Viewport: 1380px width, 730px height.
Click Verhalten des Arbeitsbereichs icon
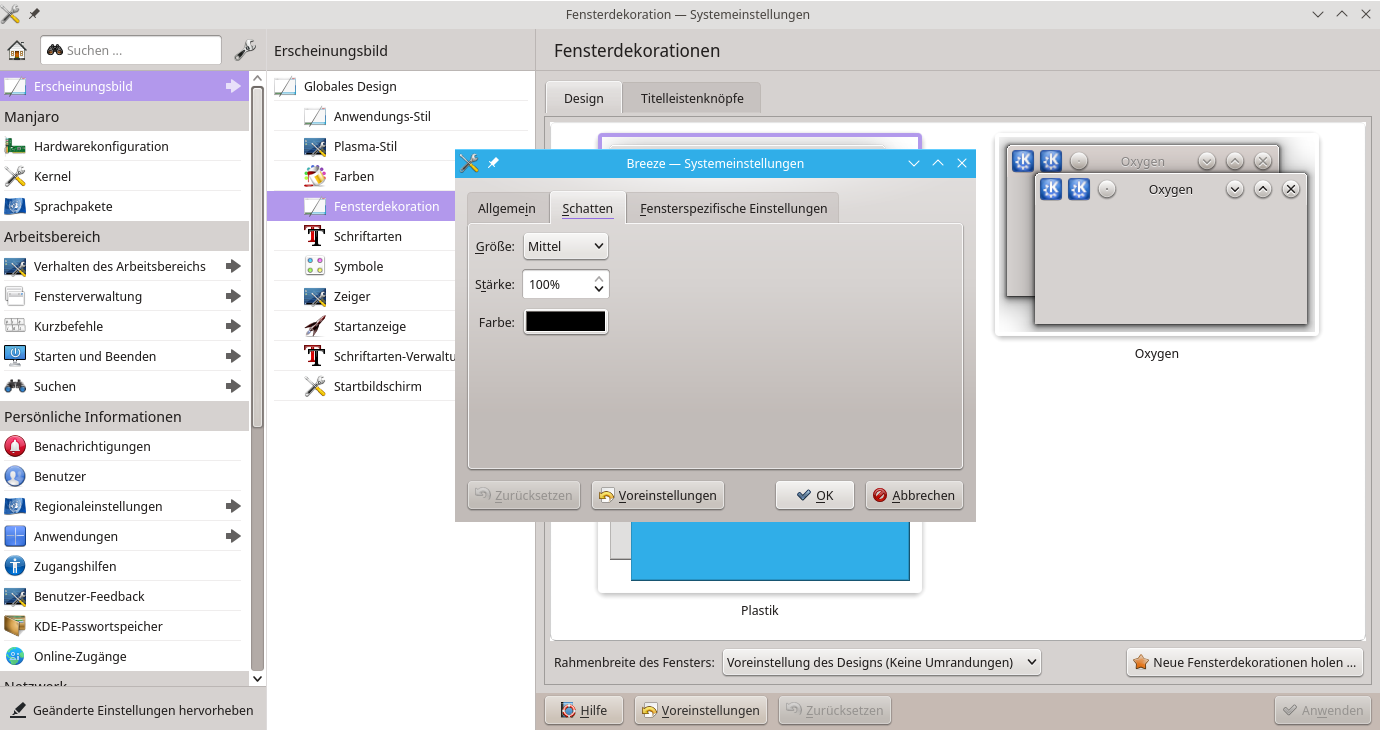point(15,266)
